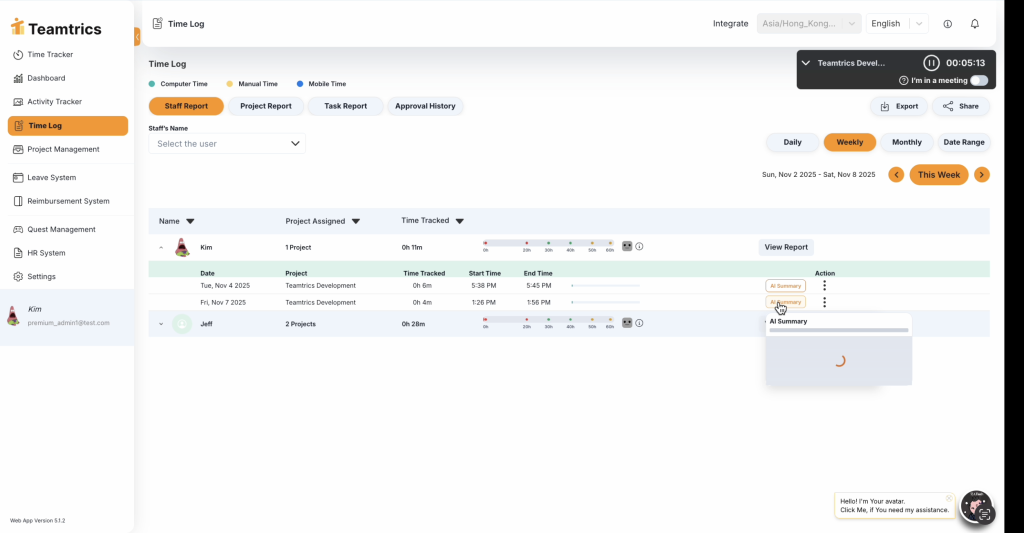Open the info icon in header
1024x533 pixels.
click(x=948, y=24)
